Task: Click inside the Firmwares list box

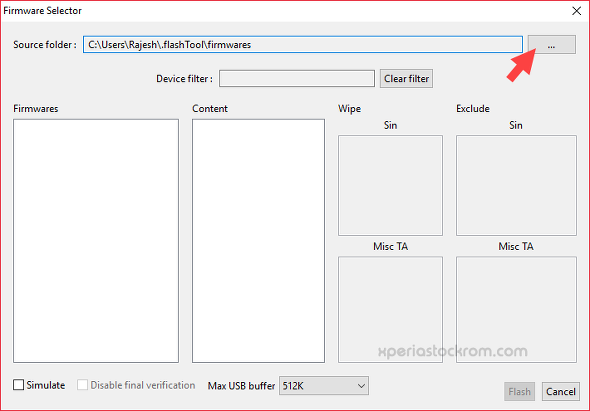Action: coord(96,241)
